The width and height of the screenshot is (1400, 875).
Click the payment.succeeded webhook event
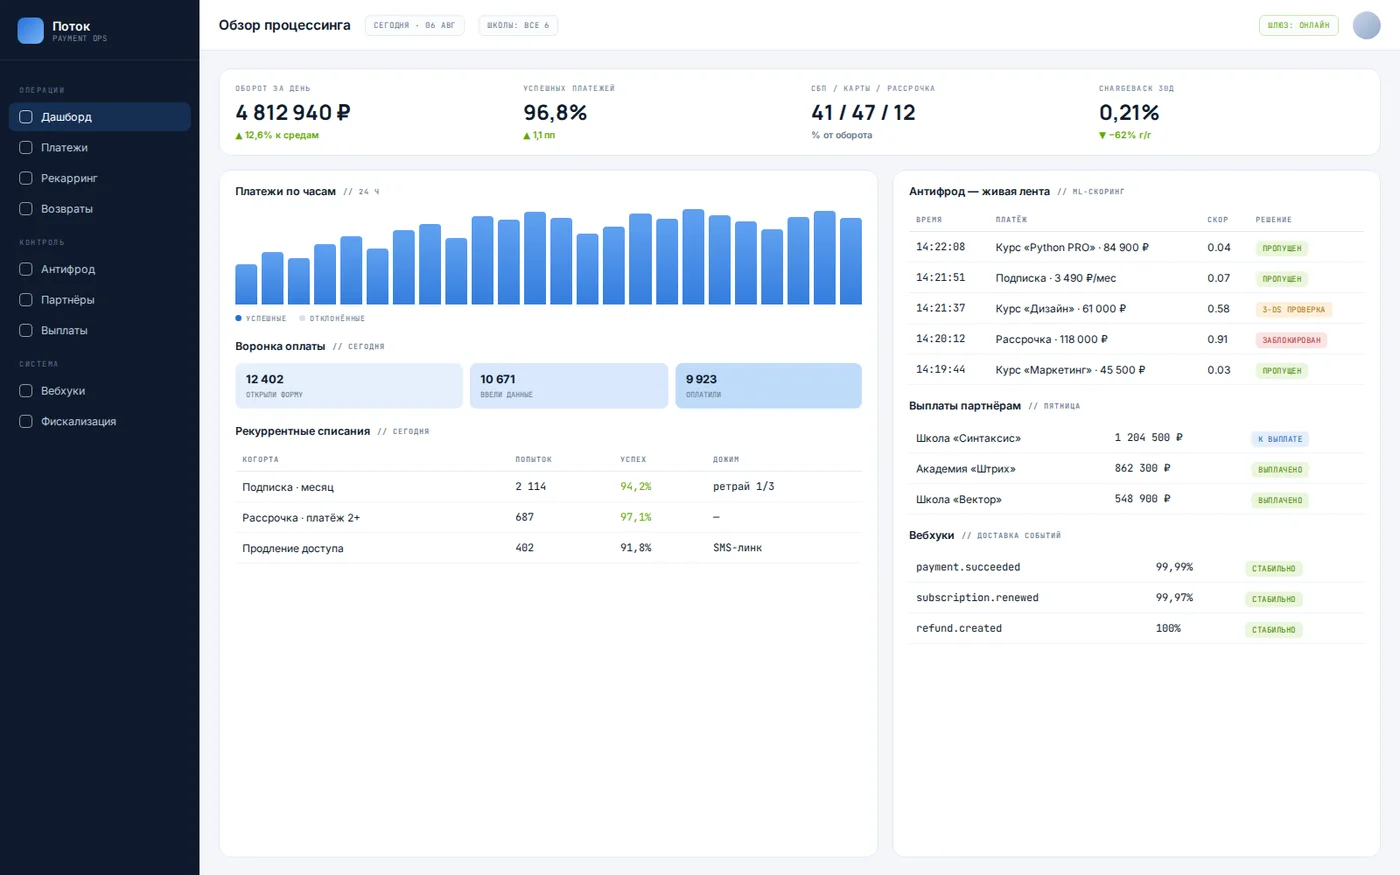968,567
